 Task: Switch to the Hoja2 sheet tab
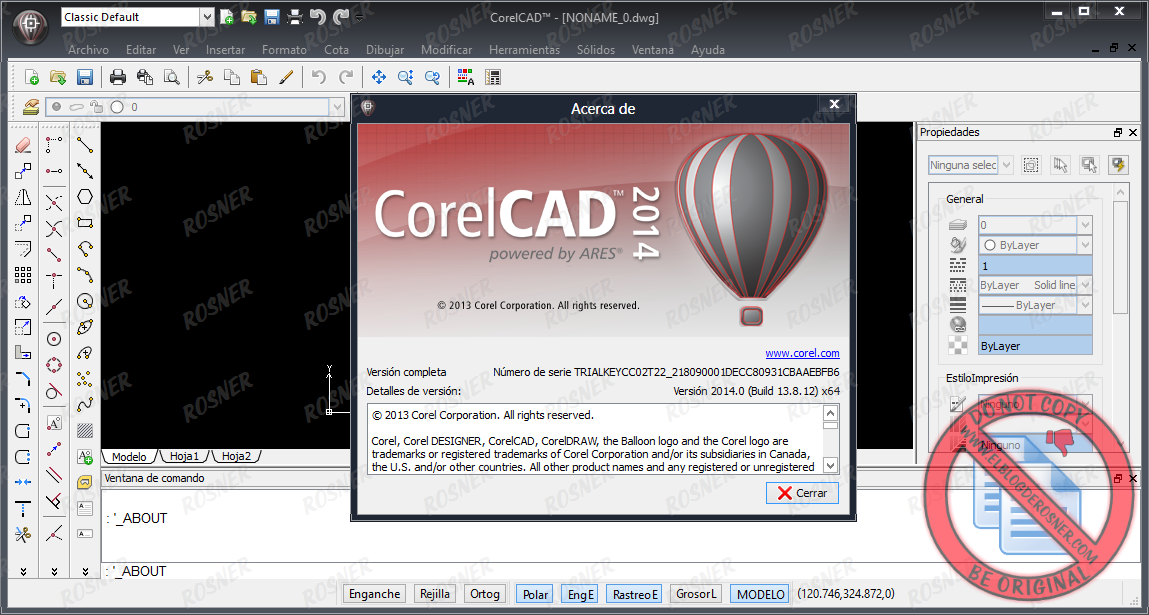click(x=237, y=456)
